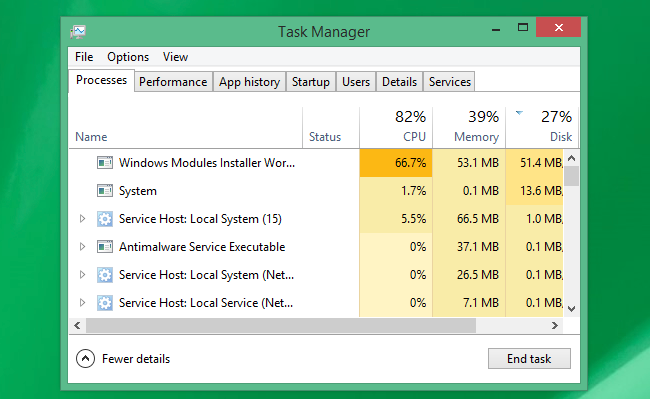Click the horizontal scrollbar thumb
Viewport: 650px width, 399px height.
pos(281,326)
